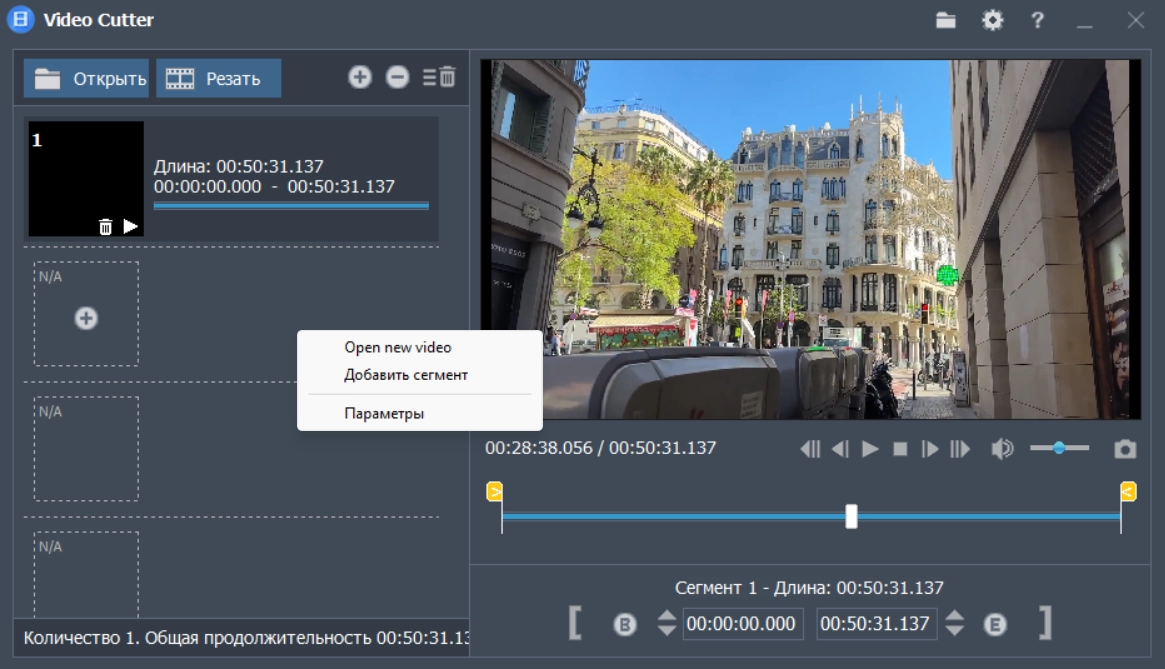Mute the audio with speaker icon
Screen dimensions: 1165x669
point(1002,449)
